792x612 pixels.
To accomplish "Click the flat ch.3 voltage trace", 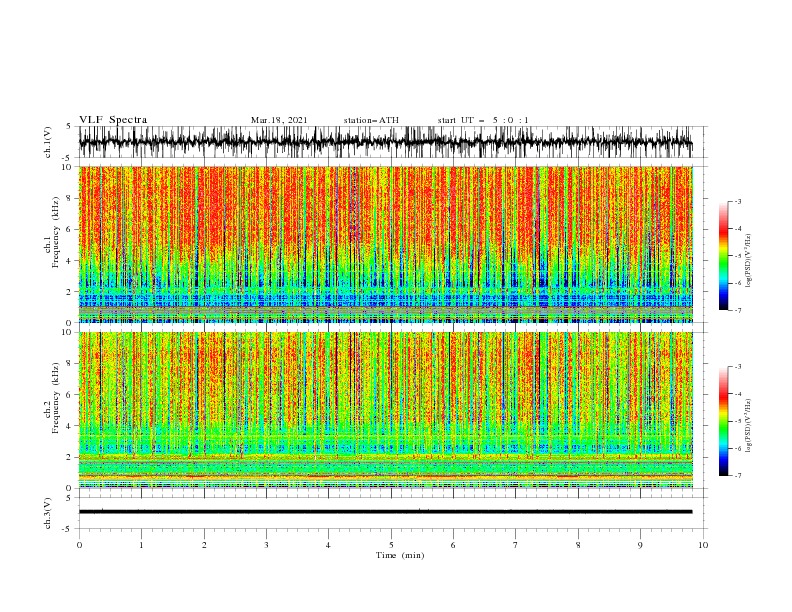I will coord(385,512).
